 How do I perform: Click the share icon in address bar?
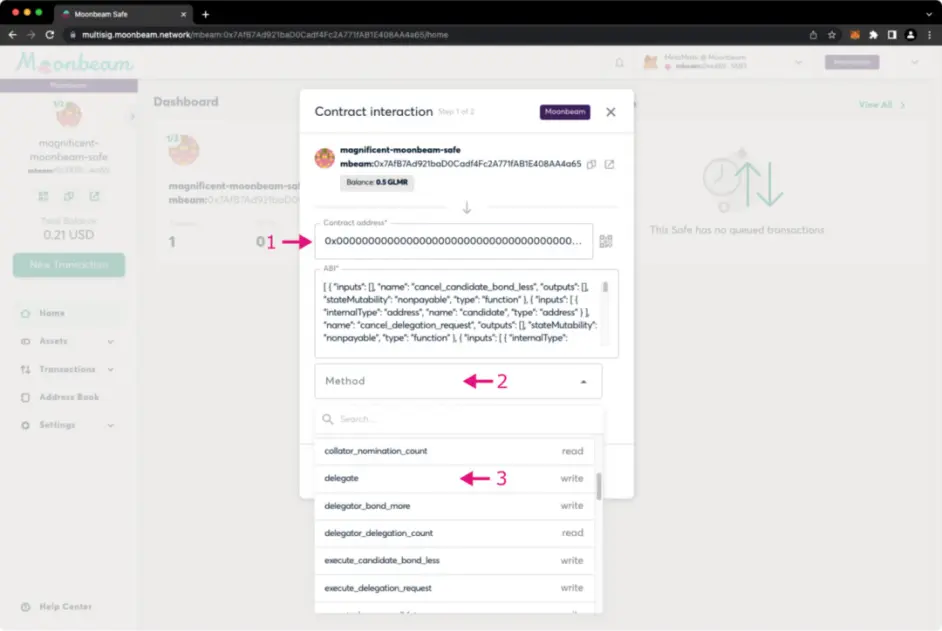[813, 35]
